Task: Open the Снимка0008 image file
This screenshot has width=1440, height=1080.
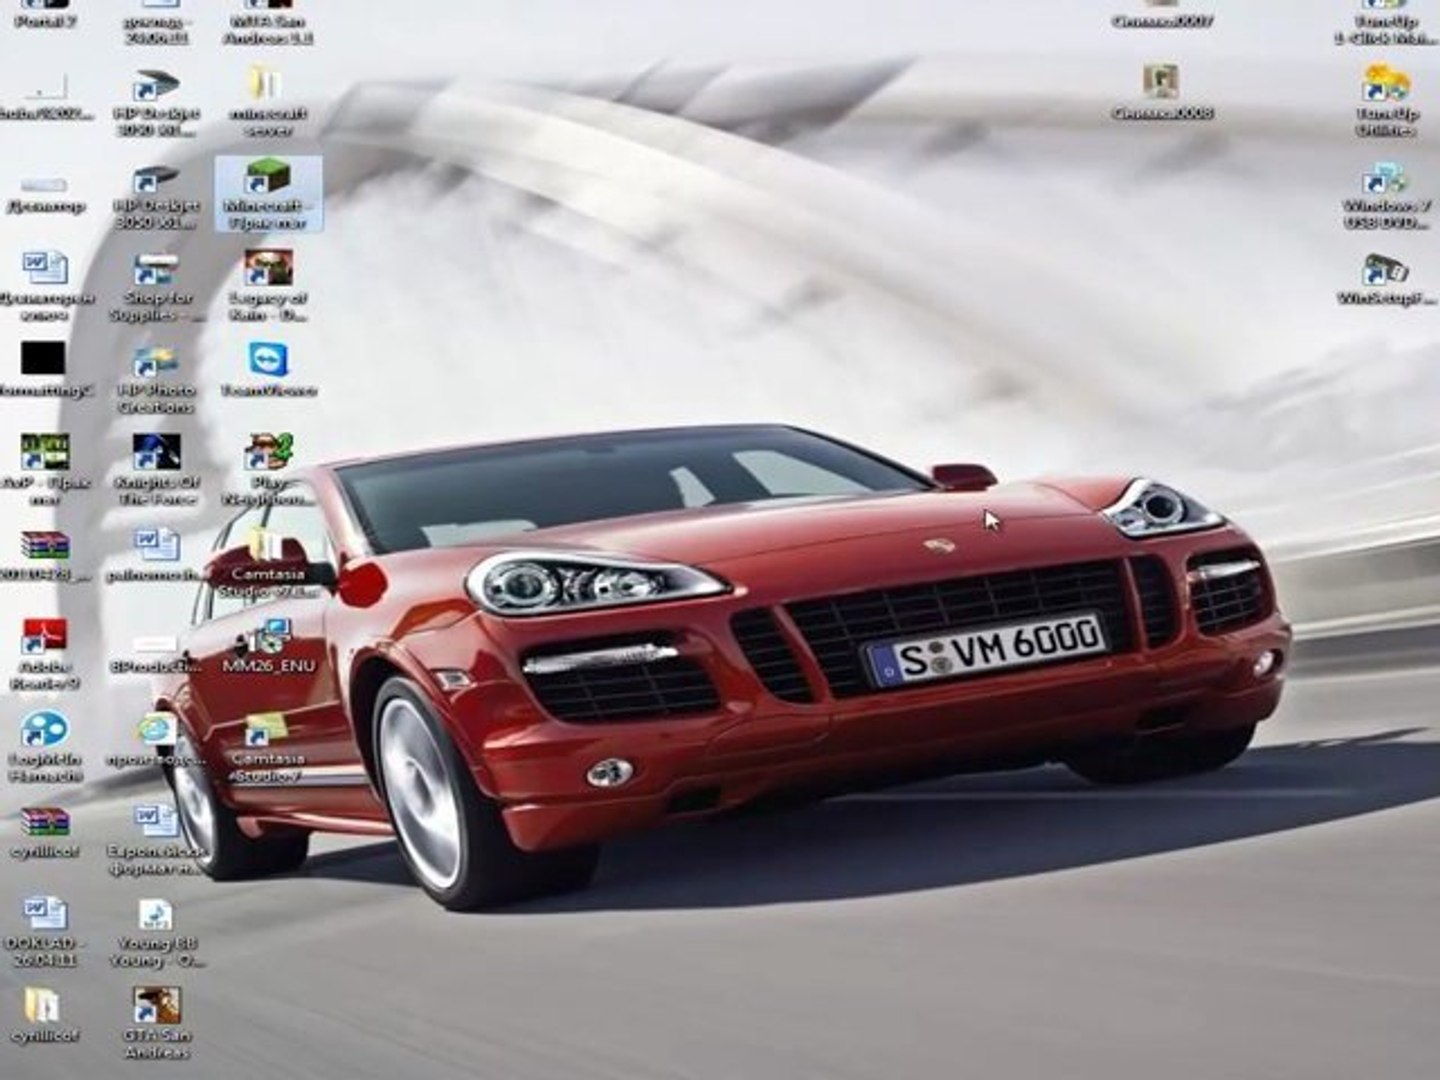Action: click(1162, 93)
